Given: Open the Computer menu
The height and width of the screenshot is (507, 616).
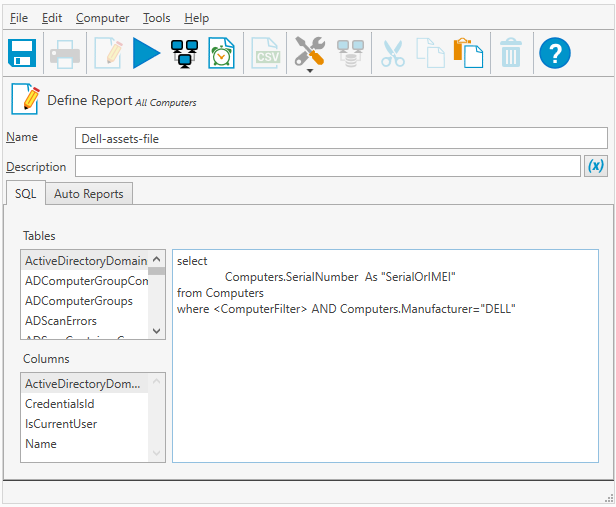Looking at the screenshot, I should tap(103, 18).
